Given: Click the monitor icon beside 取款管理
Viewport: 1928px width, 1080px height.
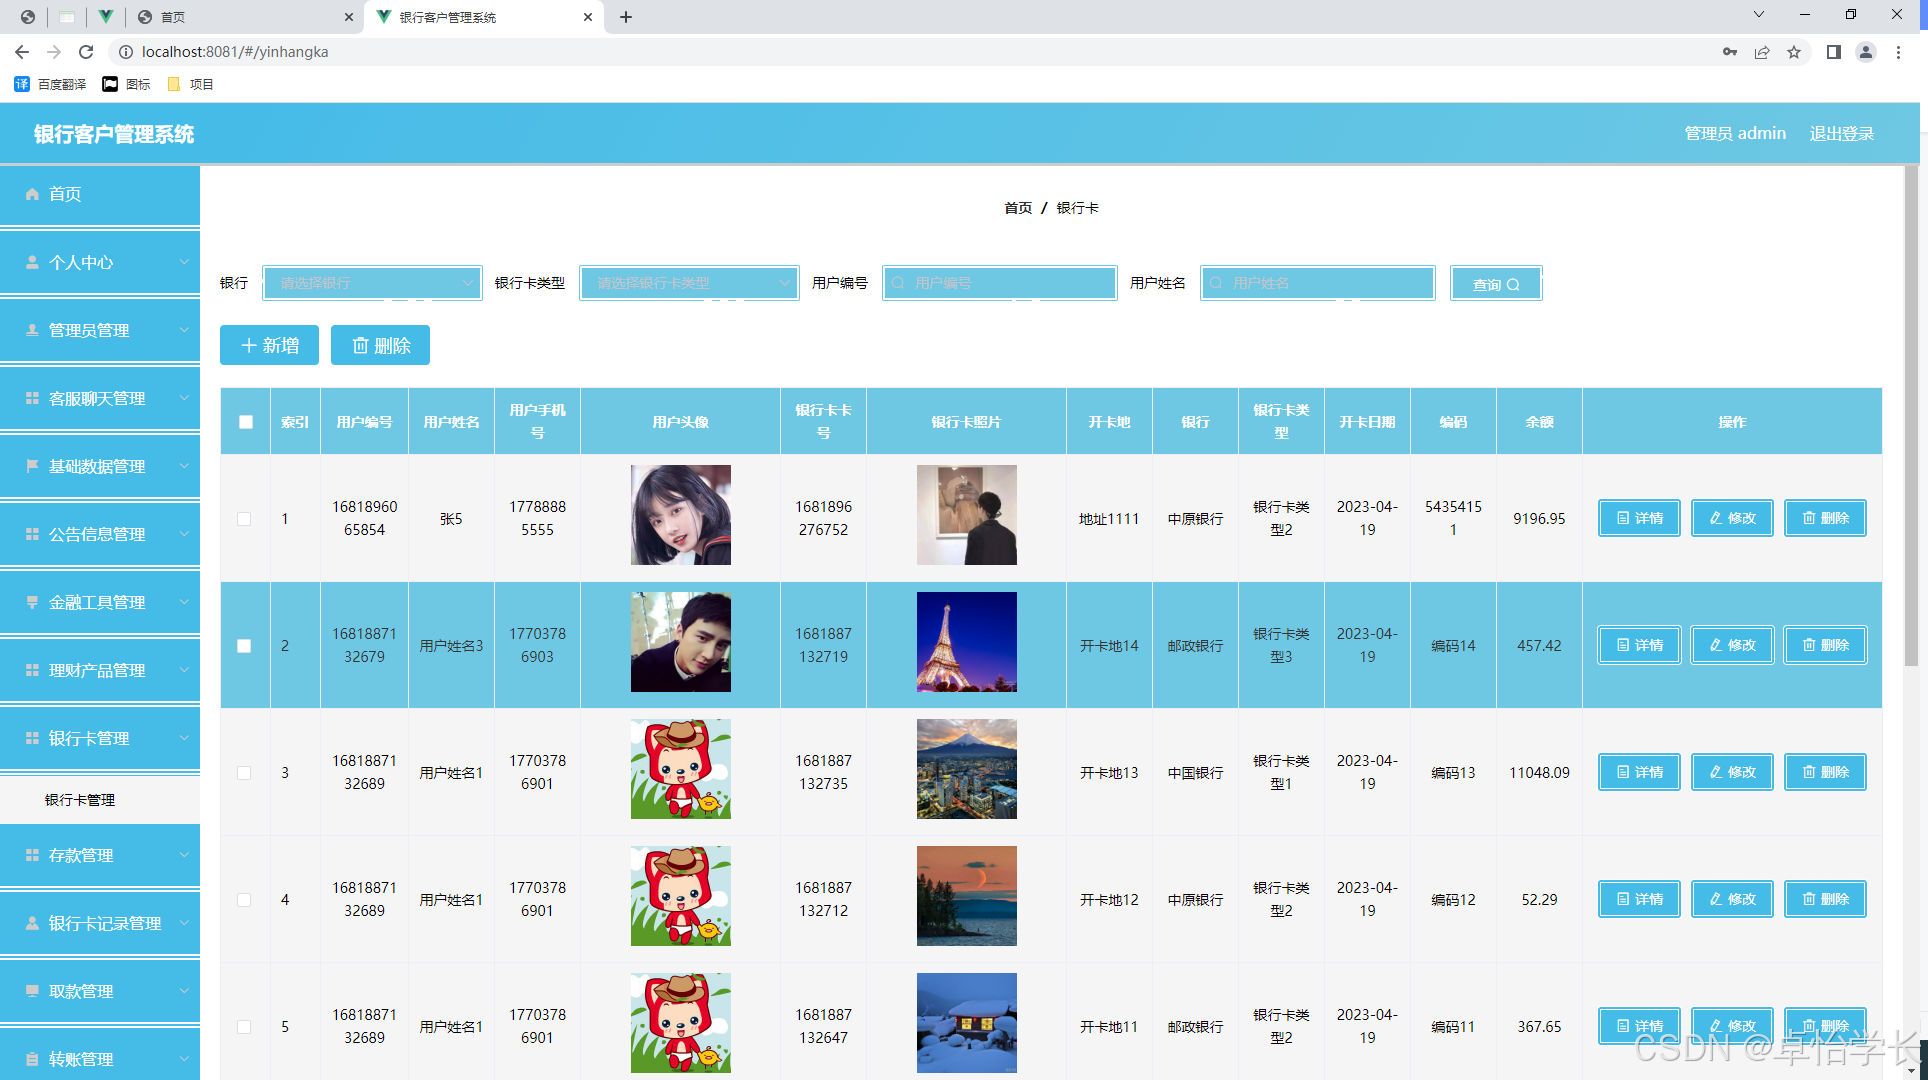Looking at the screenshot, I should click(x=32, y=991).
